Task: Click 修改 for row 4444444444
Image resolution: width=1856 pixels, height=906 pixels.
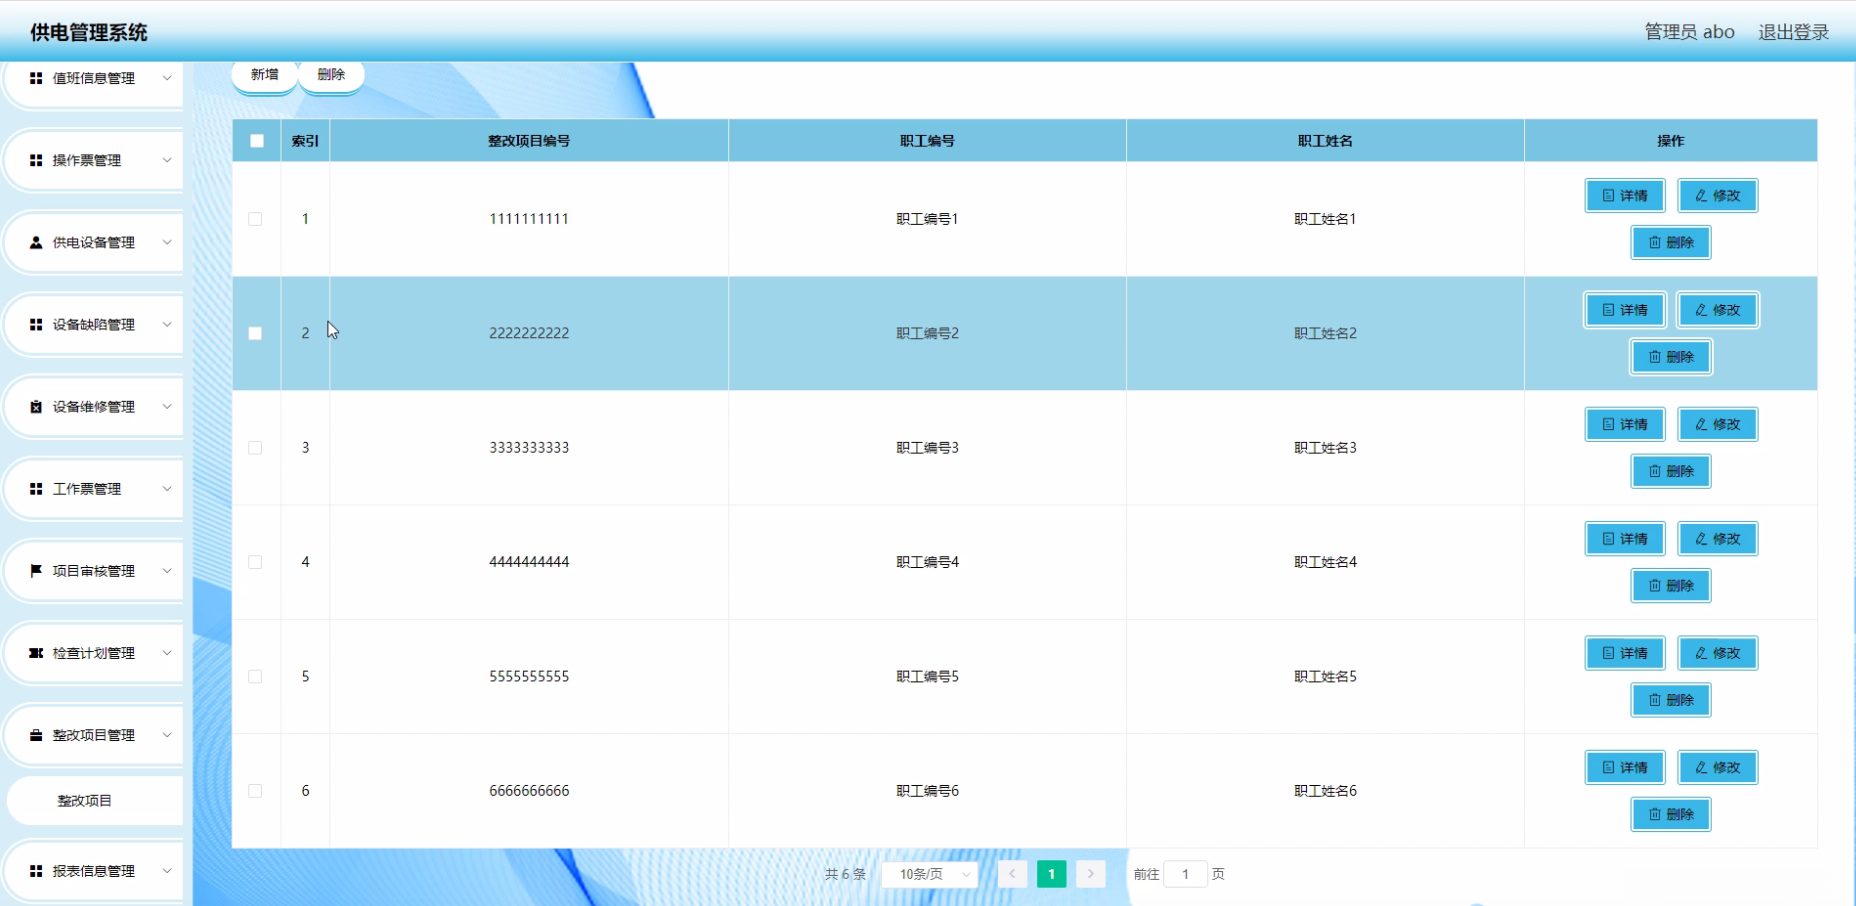Action: [1718, 539]
